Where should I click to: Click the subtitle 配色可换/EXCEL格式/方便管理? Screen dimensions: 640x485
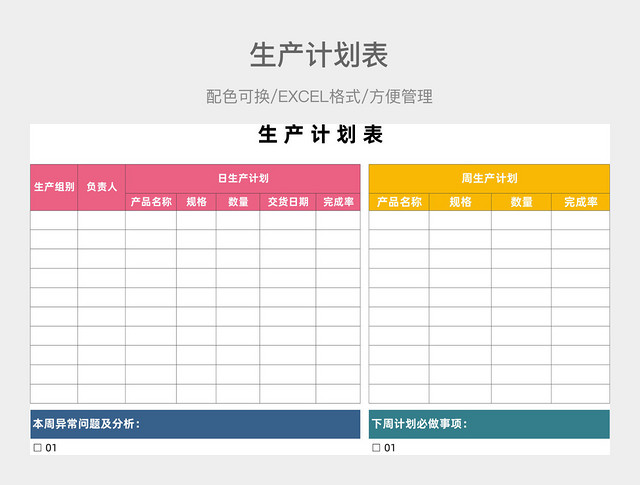319,97
